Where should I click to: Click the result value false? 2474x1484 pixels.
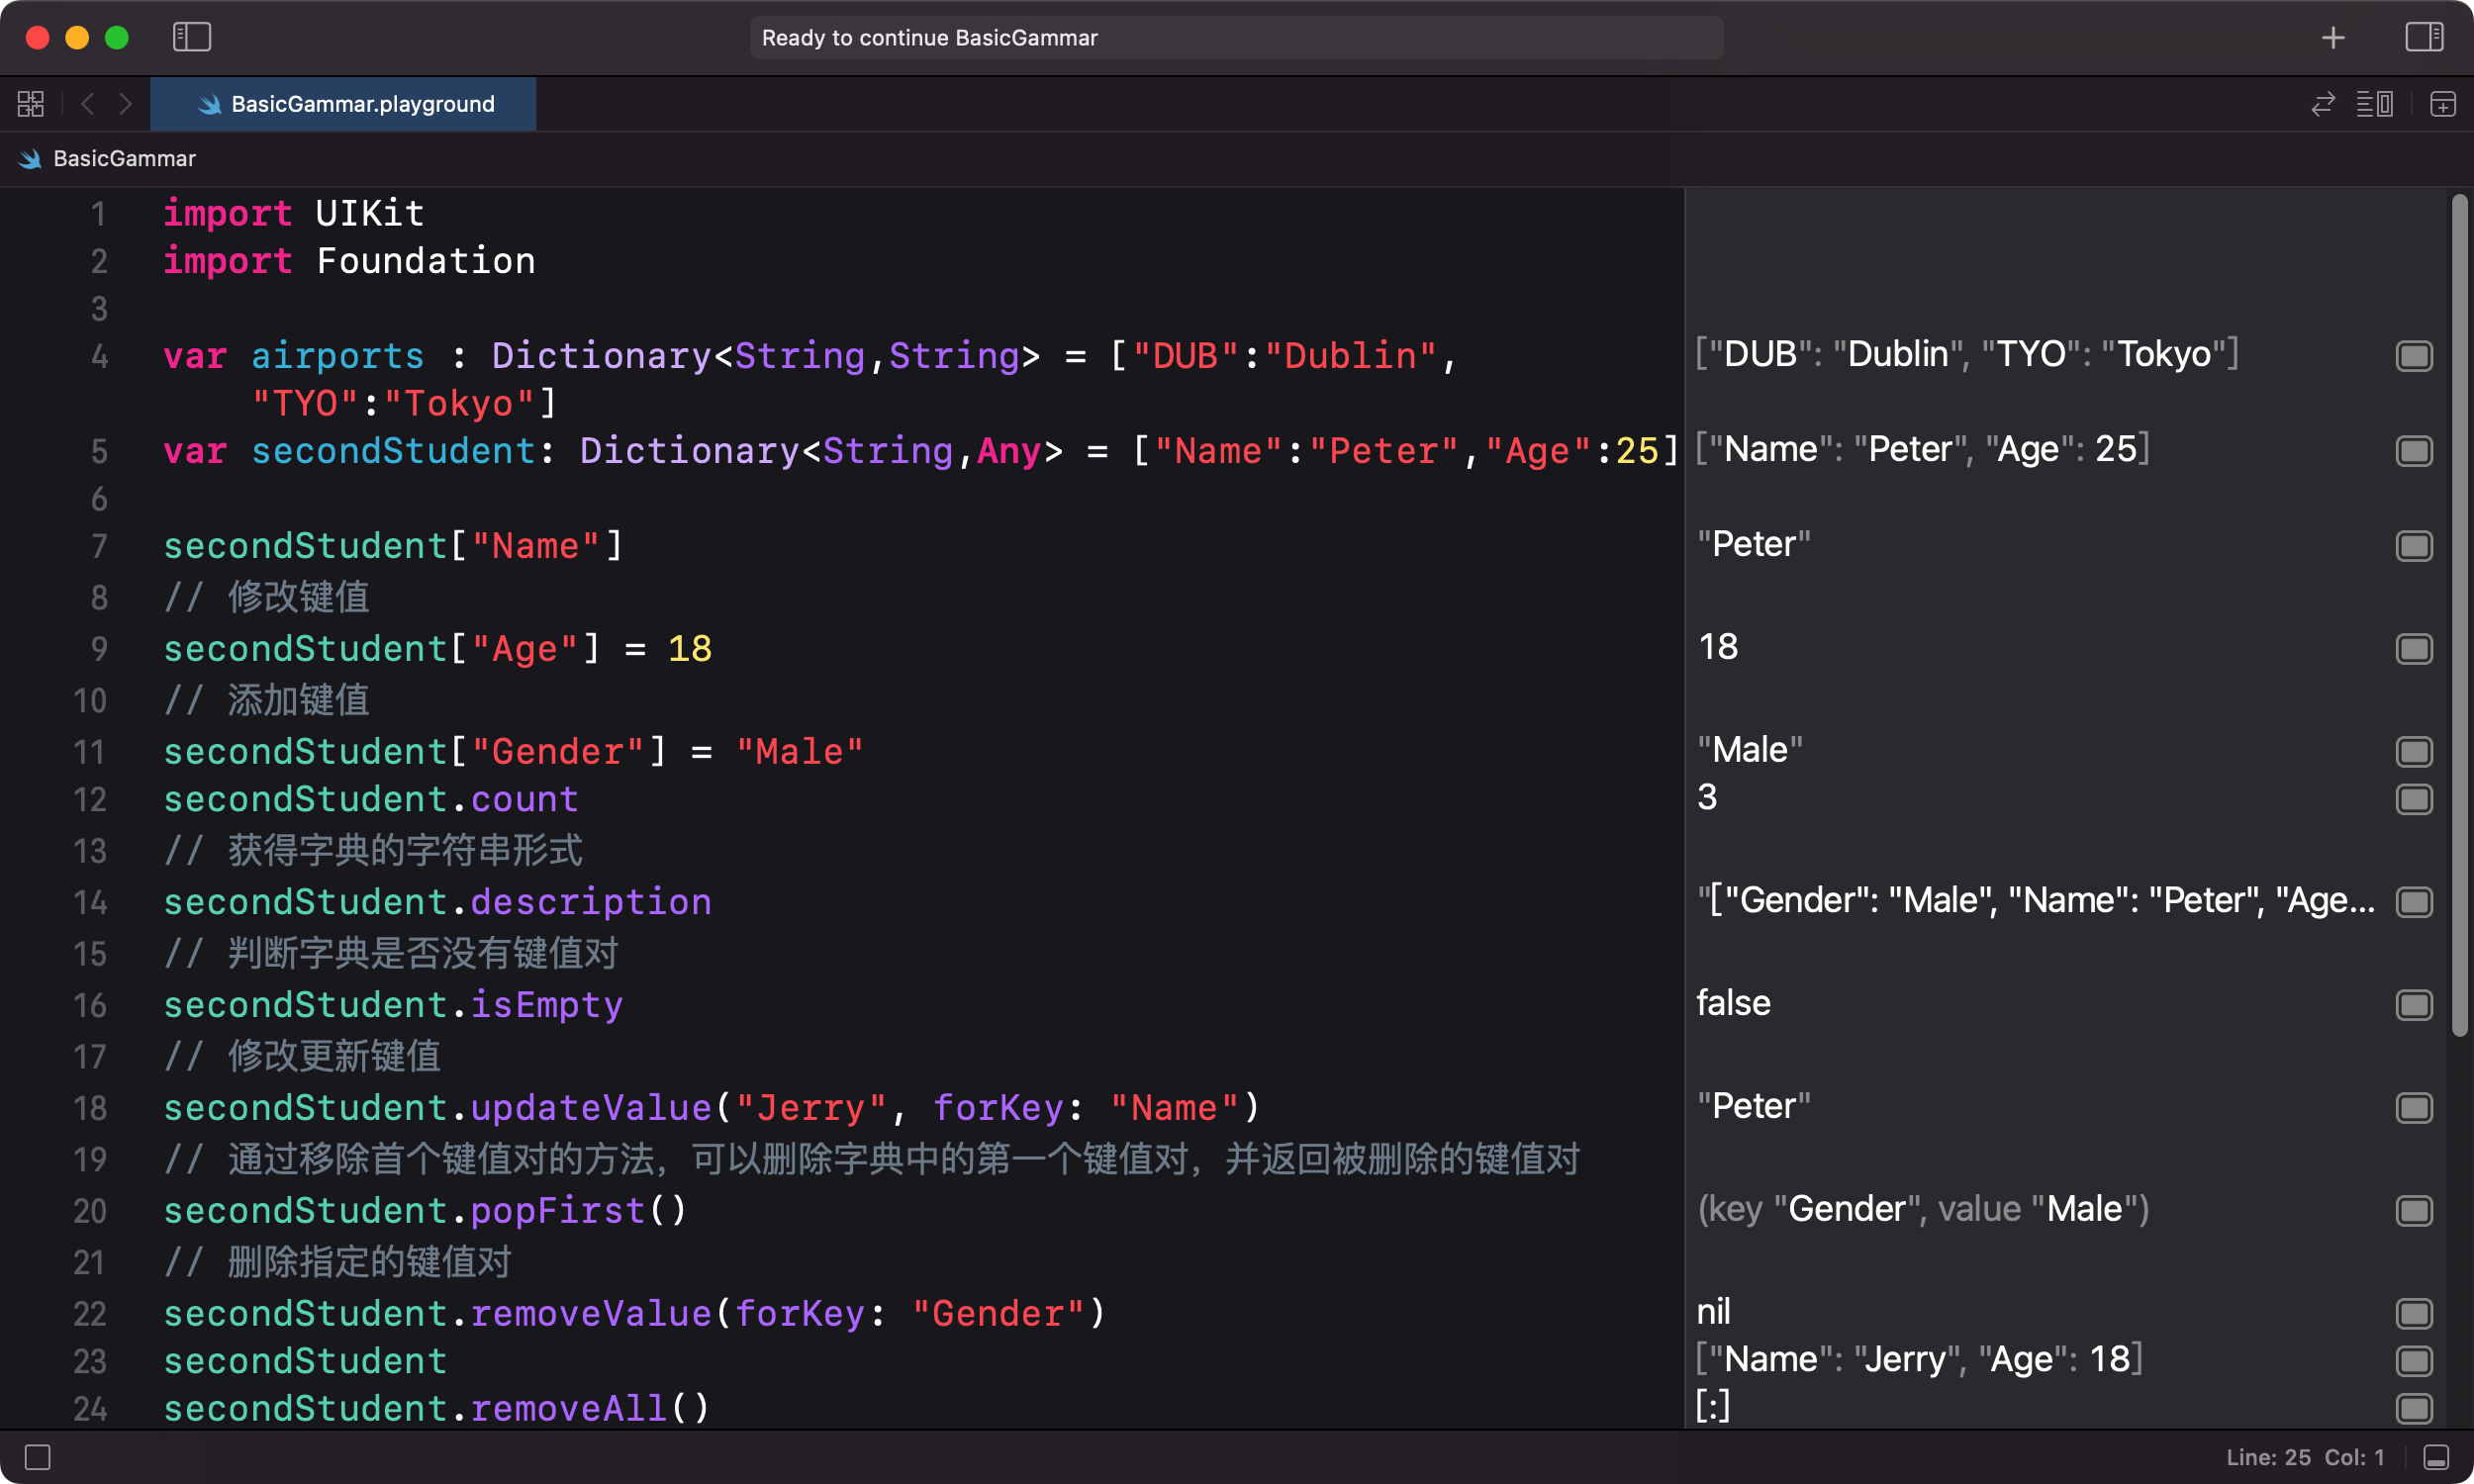pyautogui.click(x=1733, y=1004)
